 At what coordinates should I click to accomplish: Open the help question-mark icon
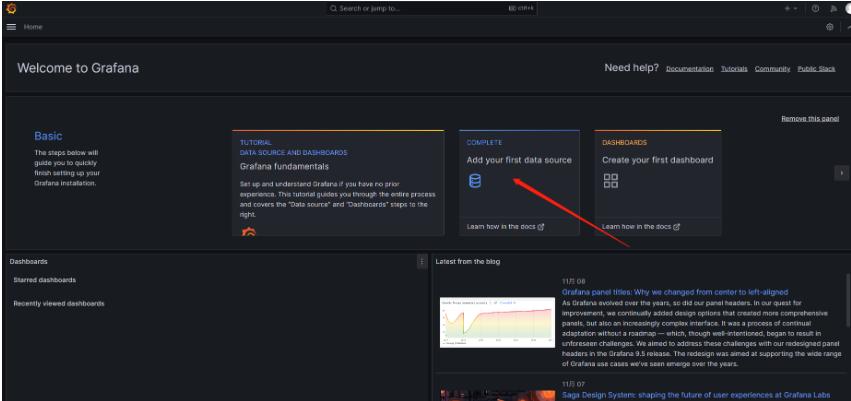[x=815, y=9]
